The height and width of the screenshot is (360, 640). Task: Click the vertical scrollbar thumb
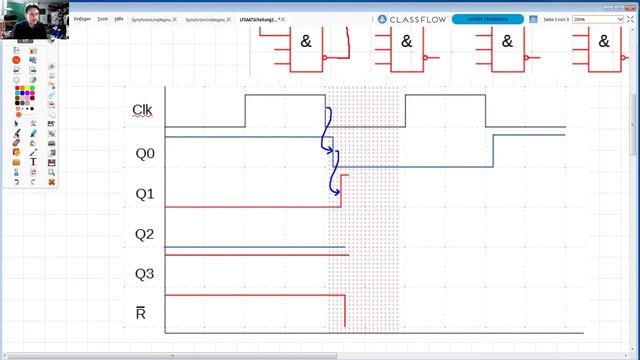[x=633, y=124]
